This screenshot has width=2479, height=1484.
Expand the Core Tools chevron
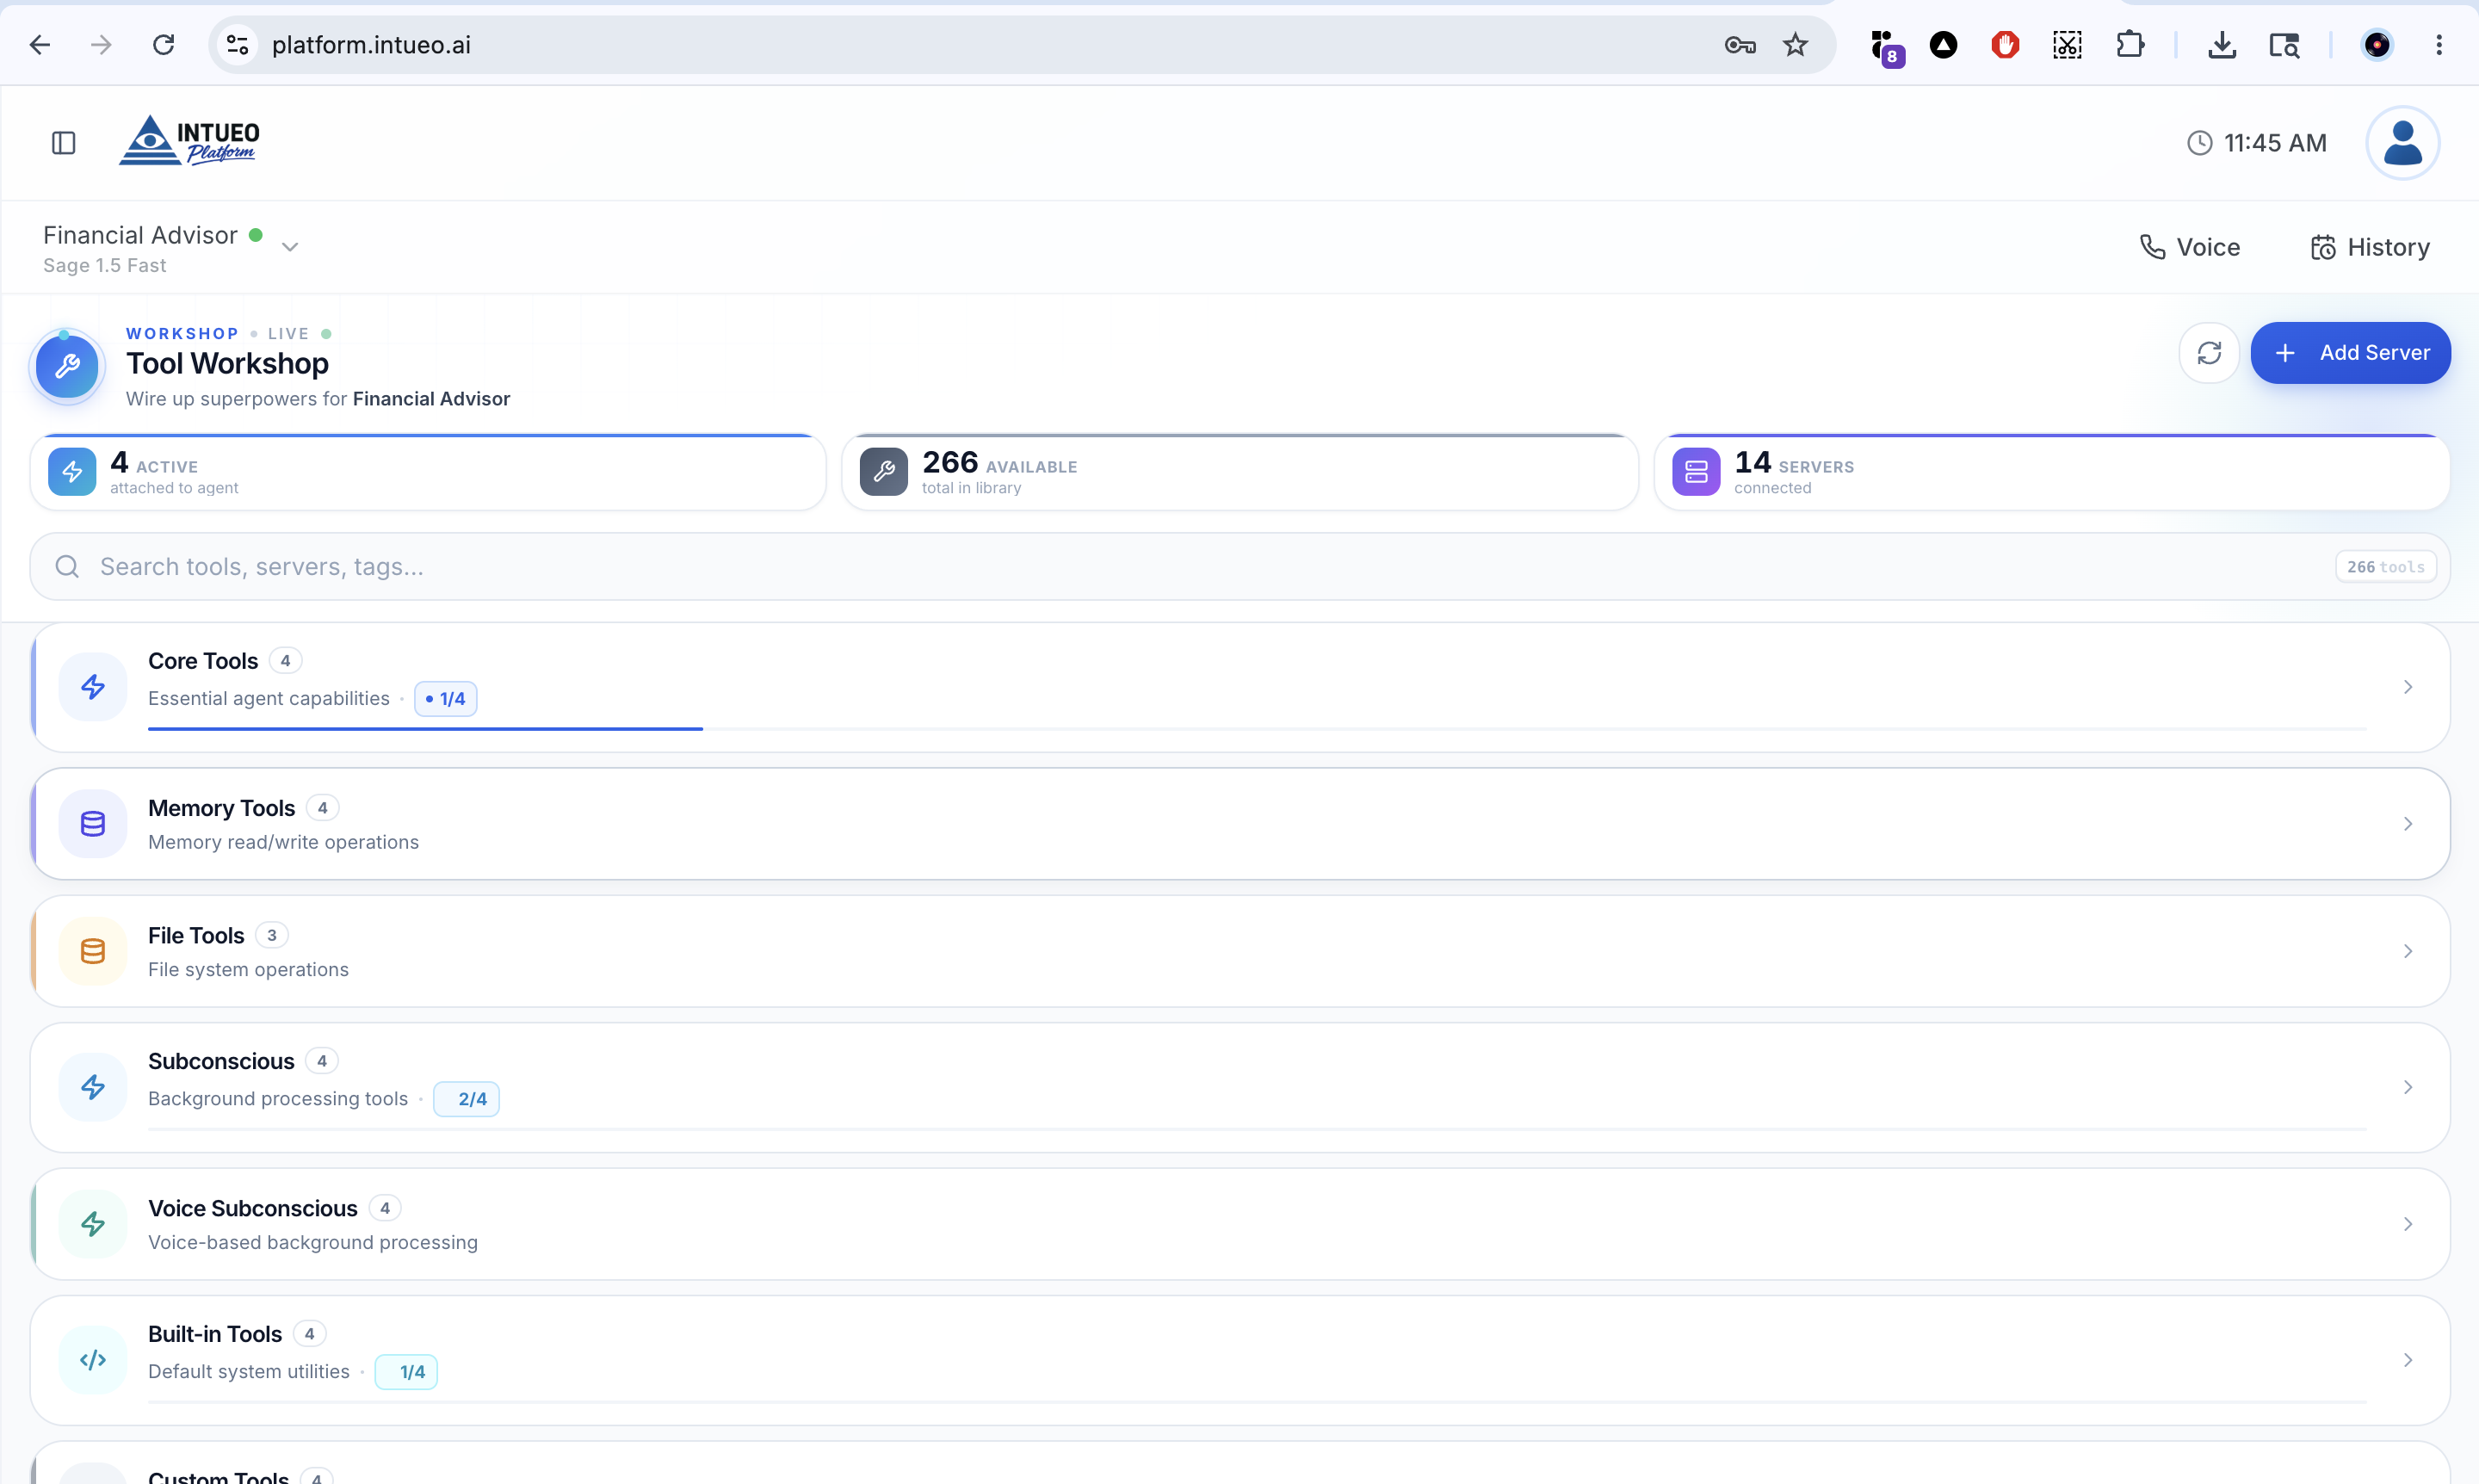point(2407,687)
